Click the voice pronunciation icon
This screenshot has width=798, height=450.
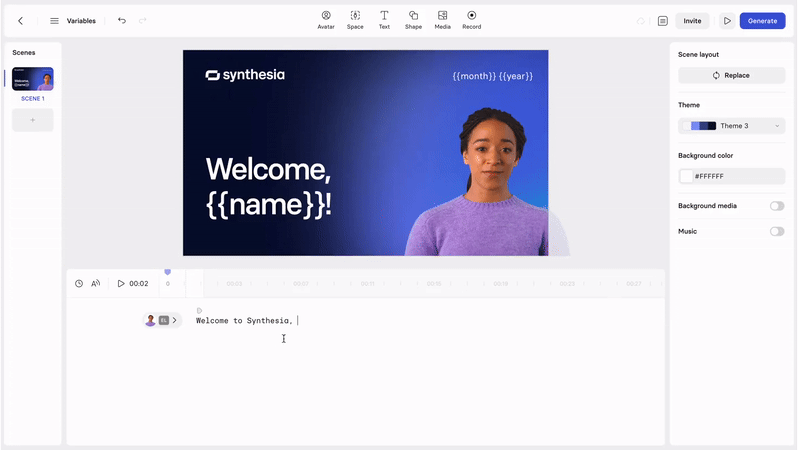96,284
